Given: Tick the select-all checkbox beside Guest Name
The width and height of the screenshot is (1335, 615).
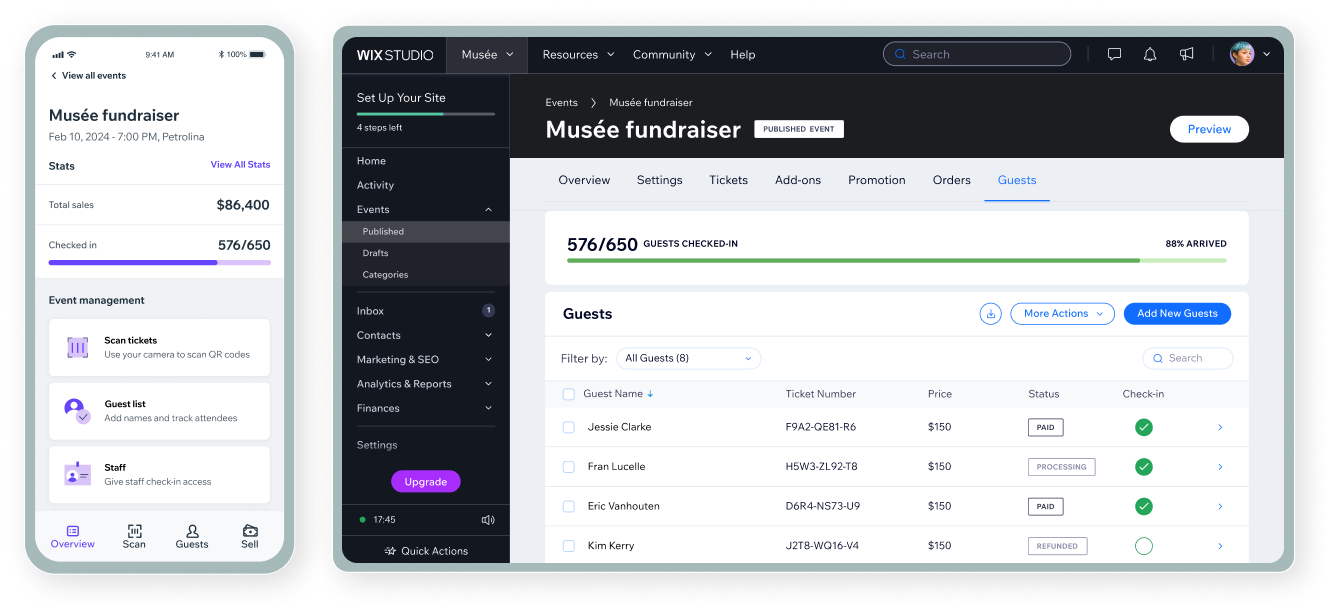Looking at the screenshot, I should (569, 394).
